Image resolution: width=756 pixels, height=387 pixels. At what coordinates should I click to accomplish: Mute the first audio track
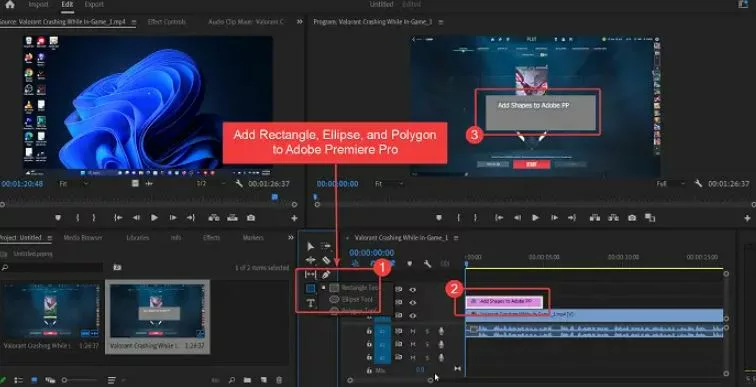pos(413,331)
